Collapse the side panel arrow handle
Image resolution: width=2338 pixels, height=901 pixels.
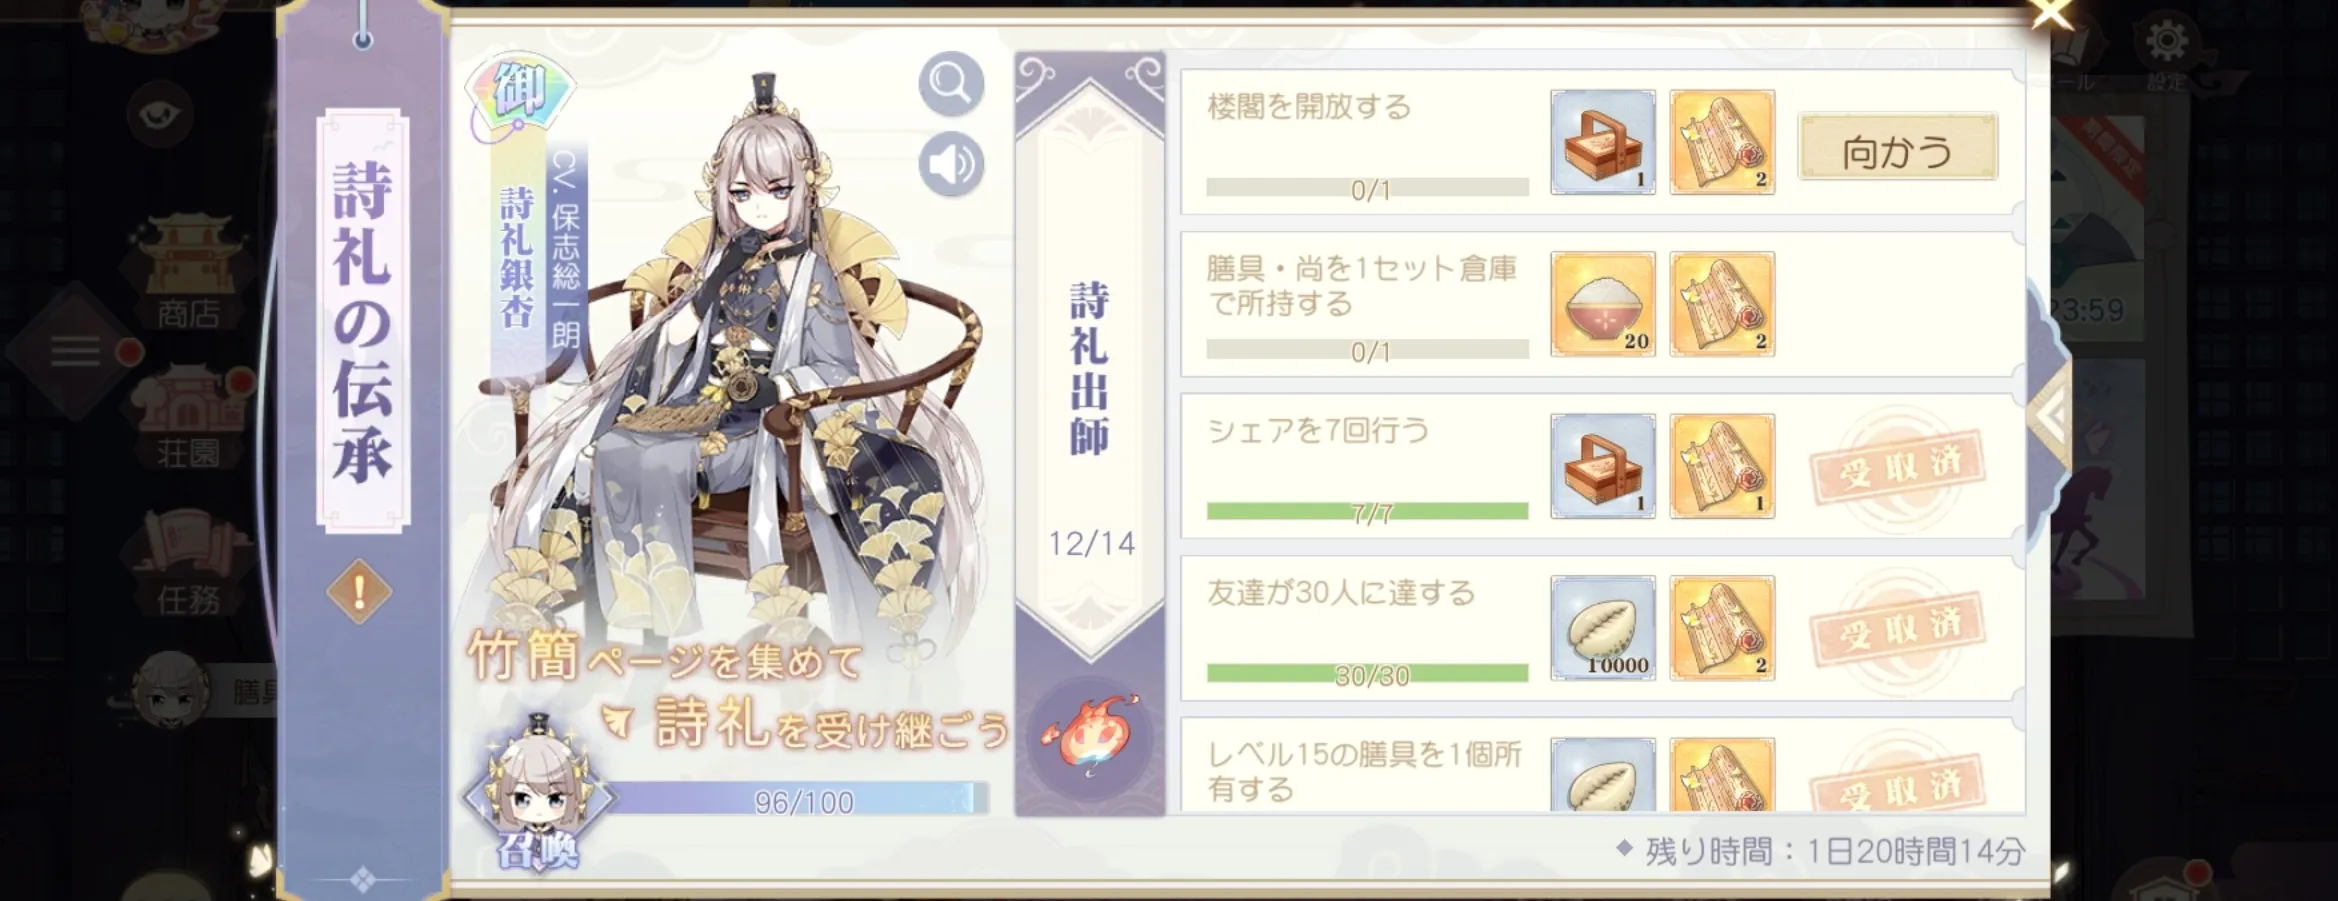pos(2050,416)
